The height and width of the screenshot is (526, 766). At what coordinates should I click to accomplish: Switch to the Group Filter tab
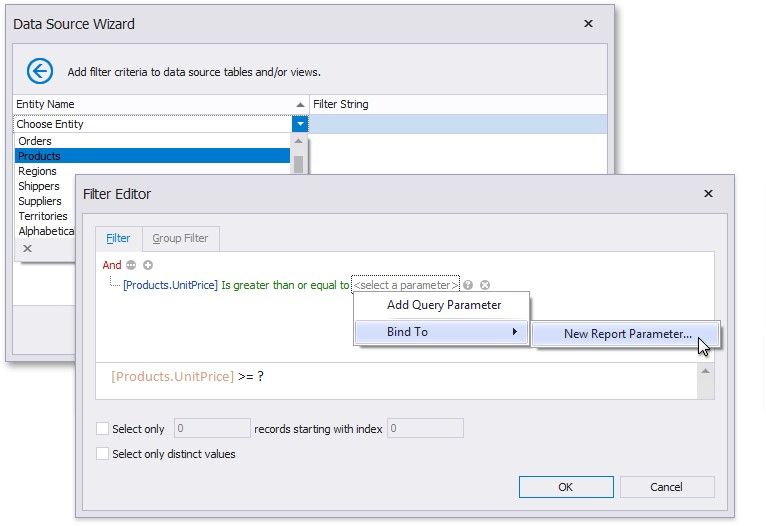[180, 239]
